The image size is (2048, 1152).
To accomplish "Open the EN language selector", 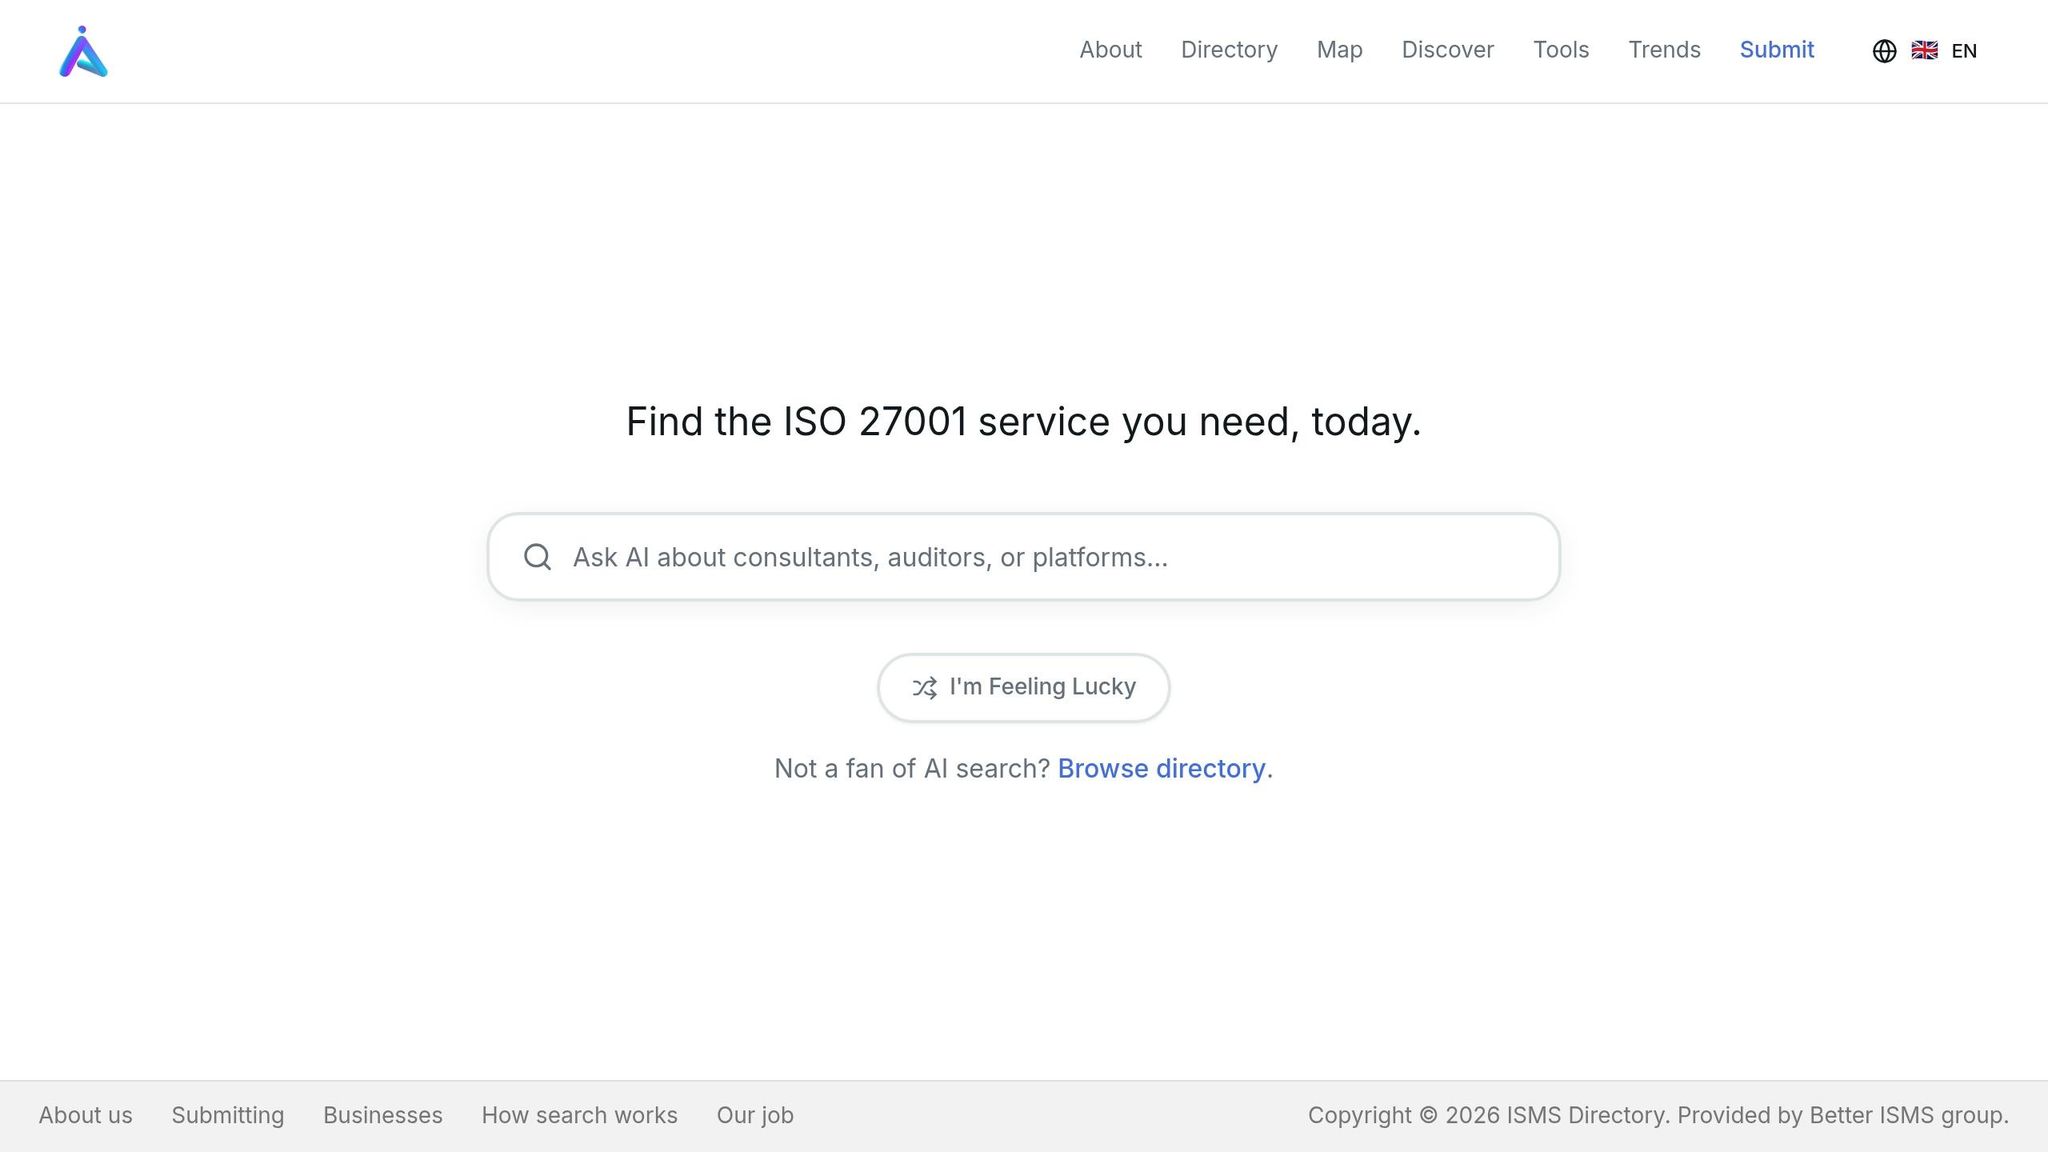I will coord(1964,50).
